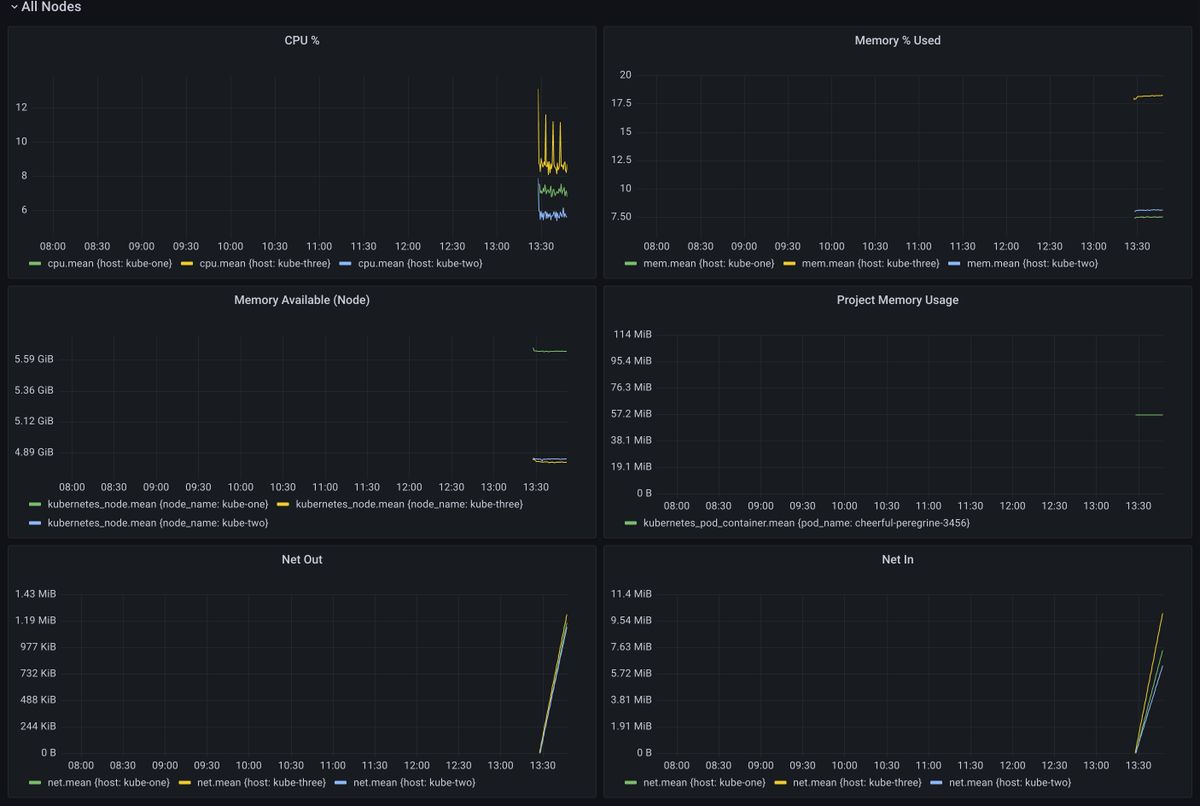Collapse the All Nodes row chevron
Viewport: 1200px width, 806px height.
pos(14,7)
